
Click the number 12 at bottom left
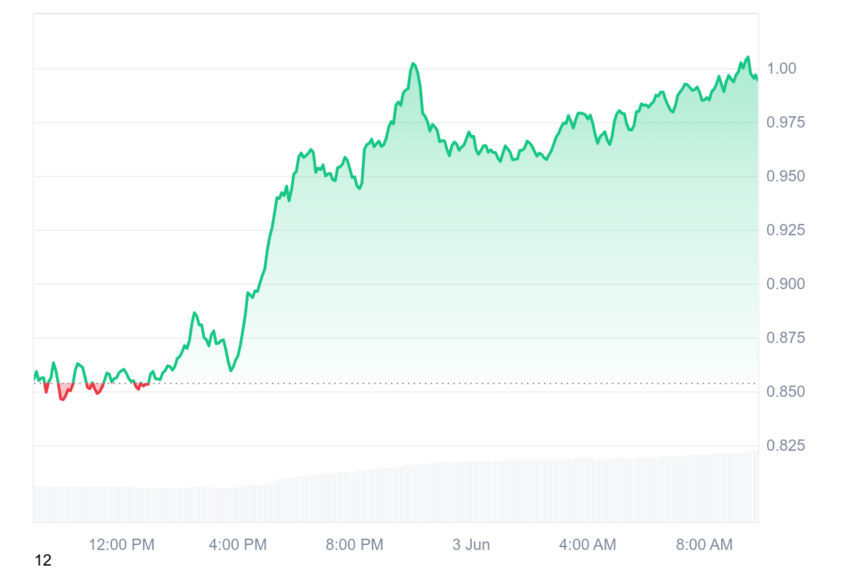(x=43, y=560)
